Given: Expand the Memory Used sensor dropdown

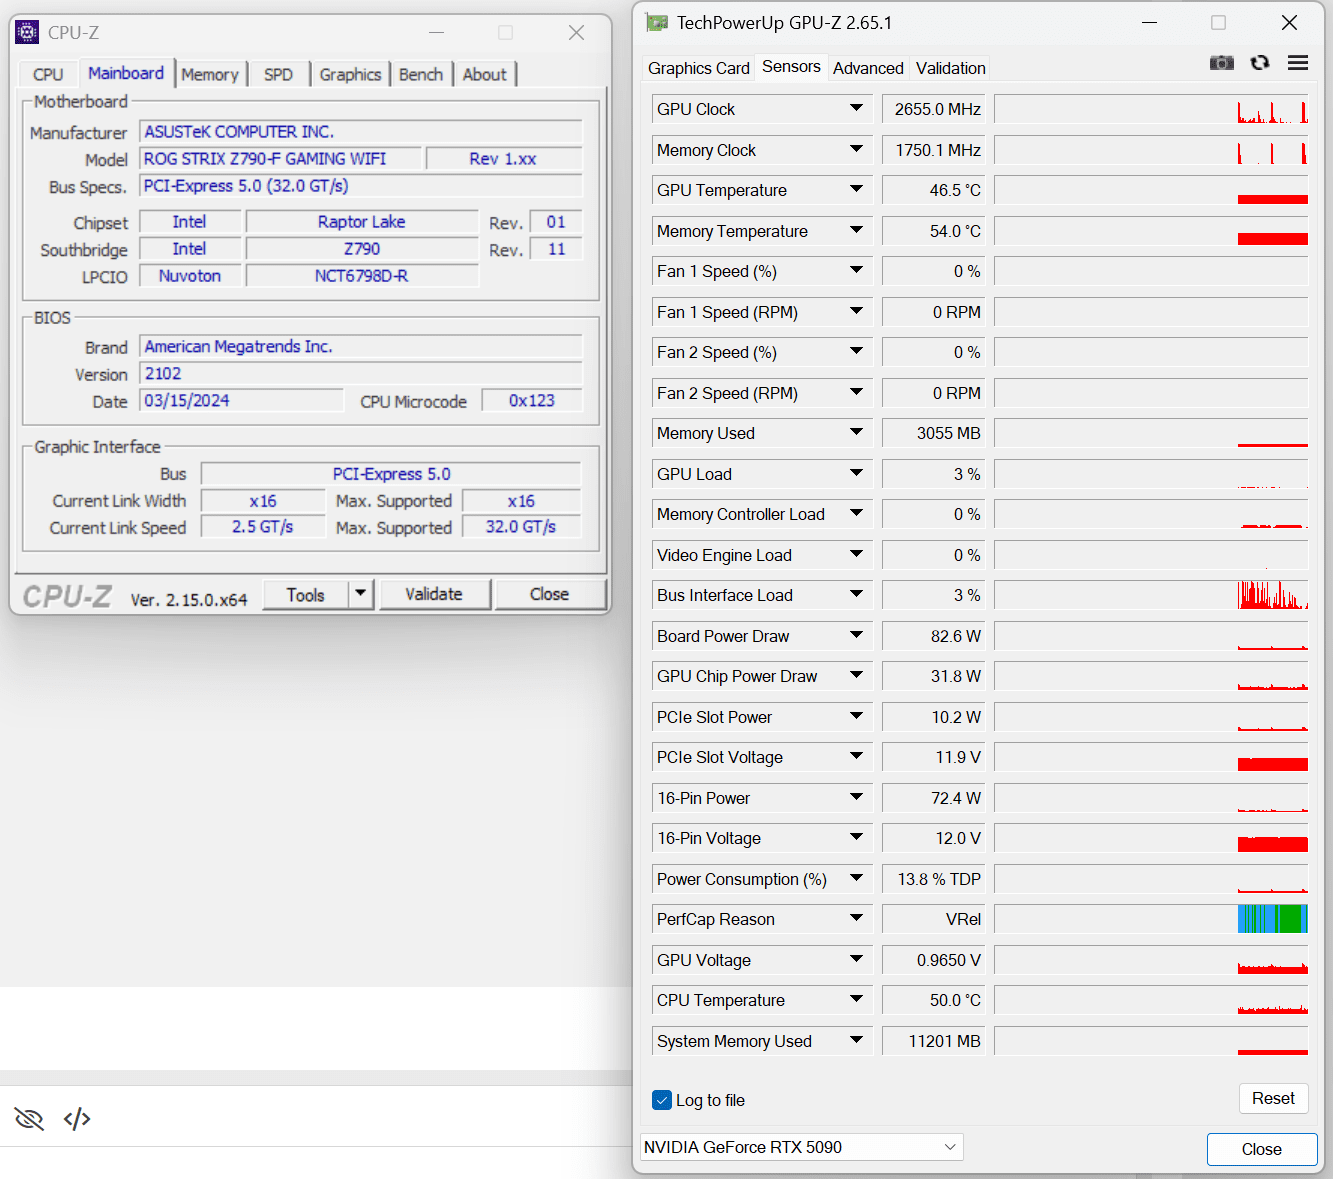Looking at the screenshot, I should 856,432.
